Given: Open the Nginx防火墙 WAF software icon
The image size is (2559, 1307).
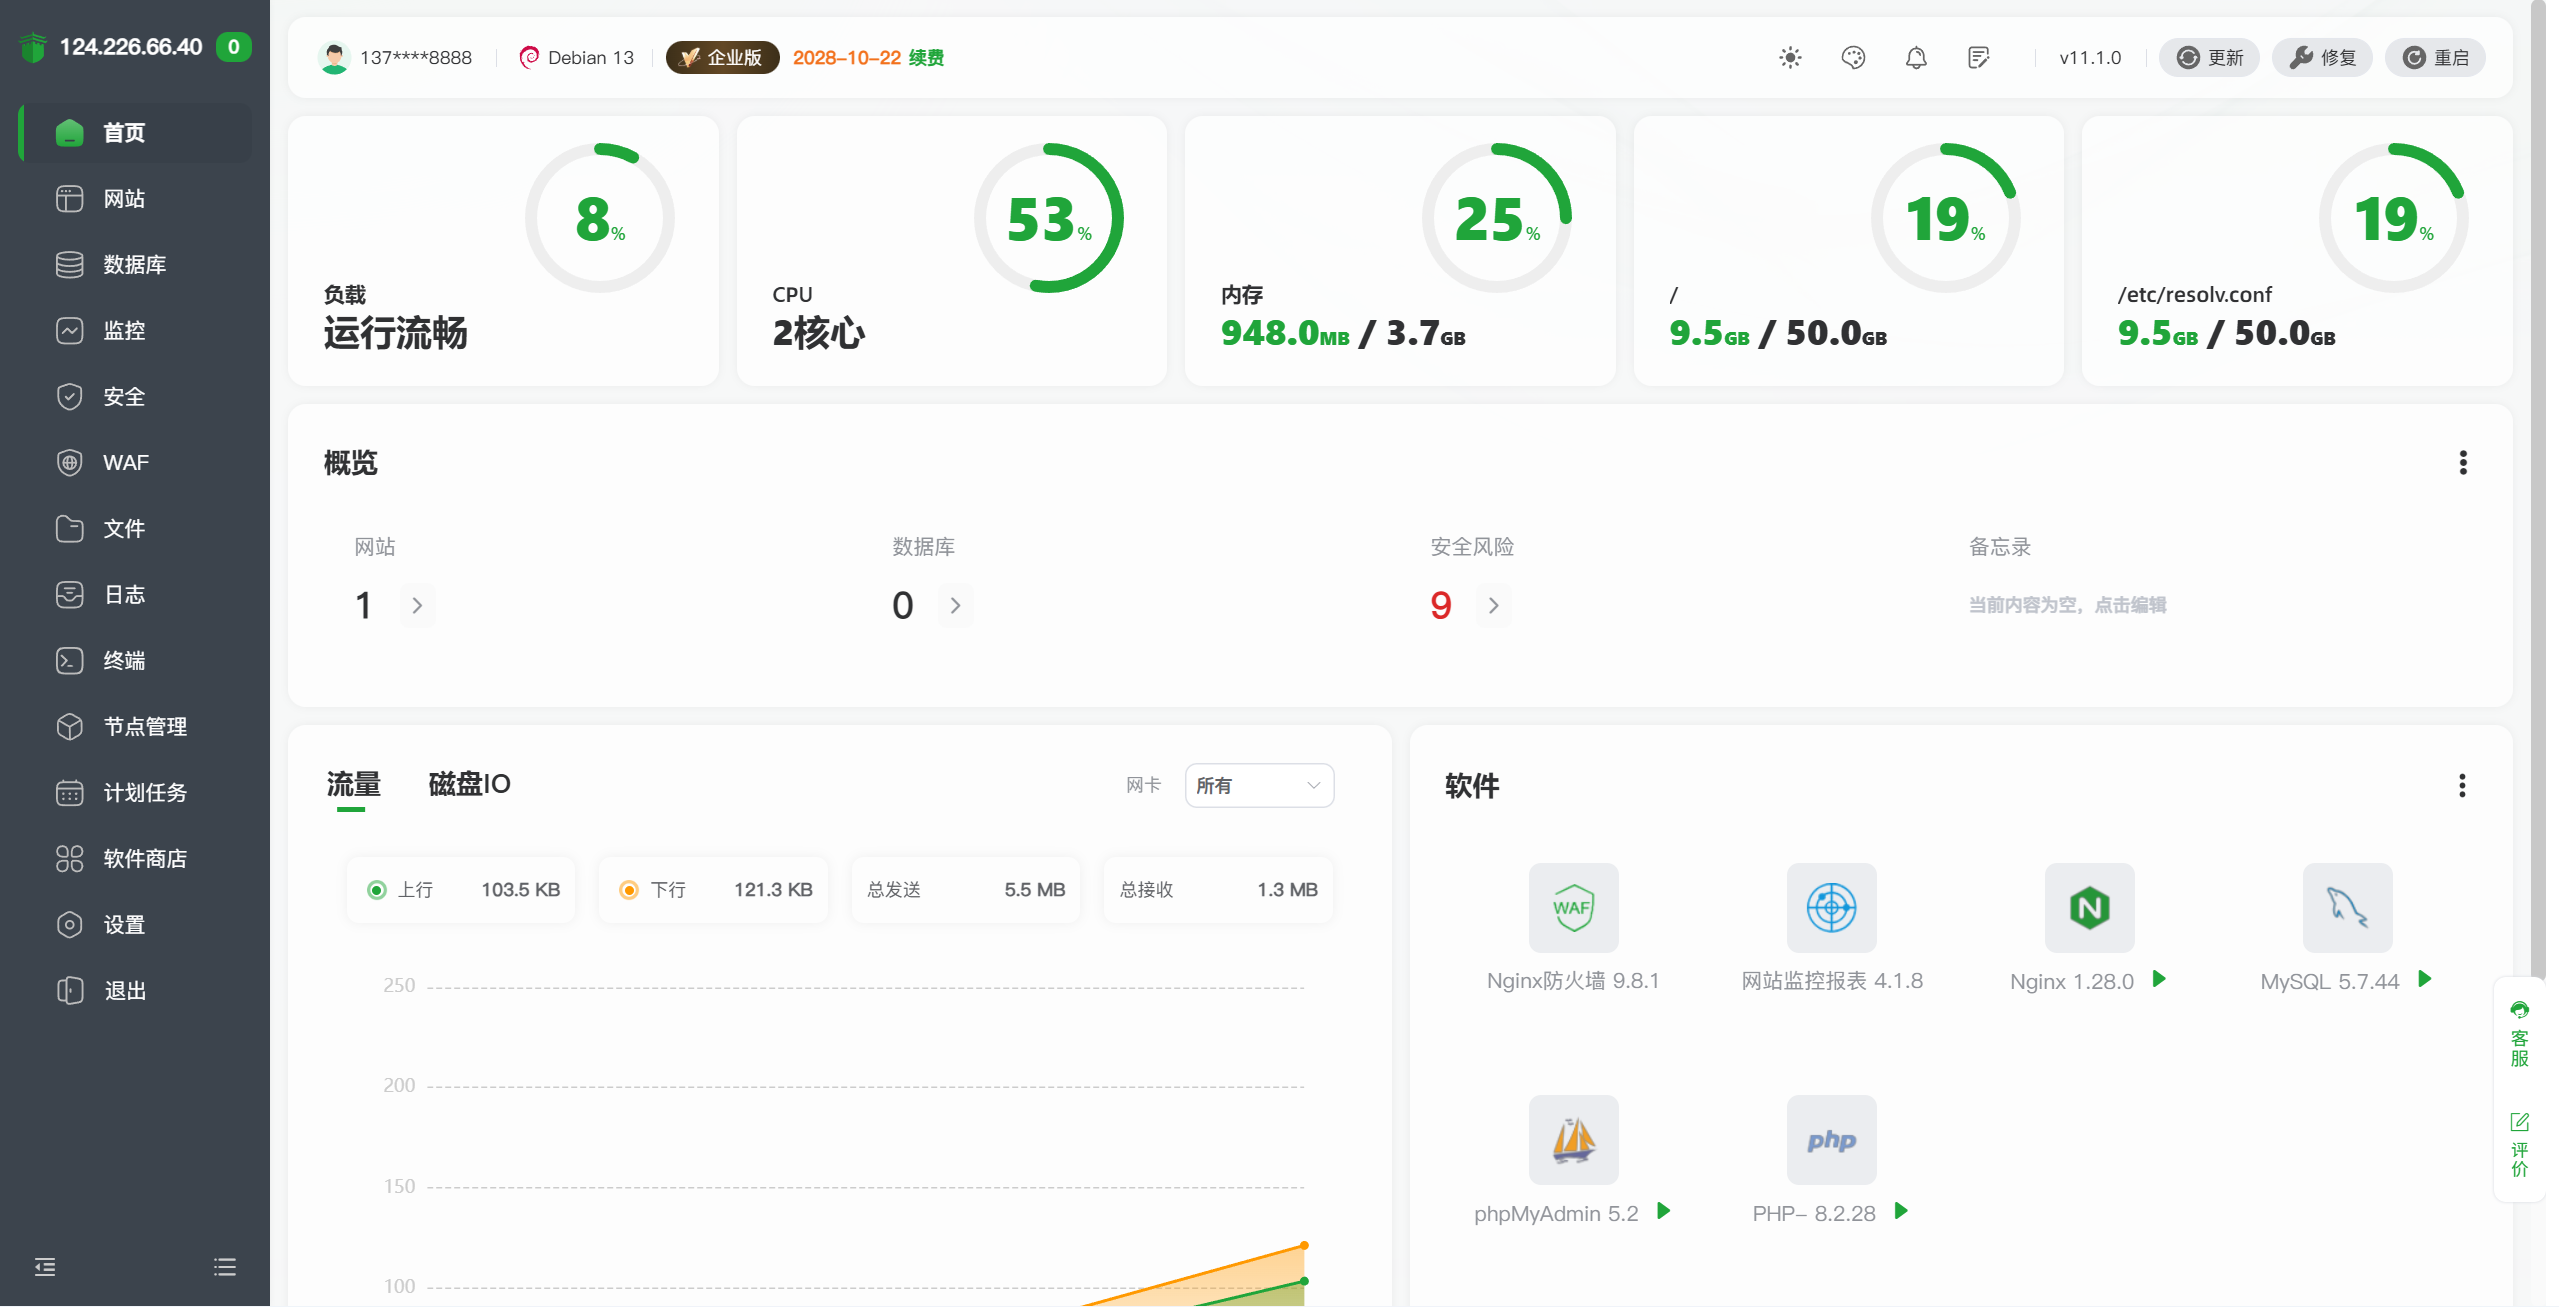Looking at the screenshot, I should [1572, 908].
